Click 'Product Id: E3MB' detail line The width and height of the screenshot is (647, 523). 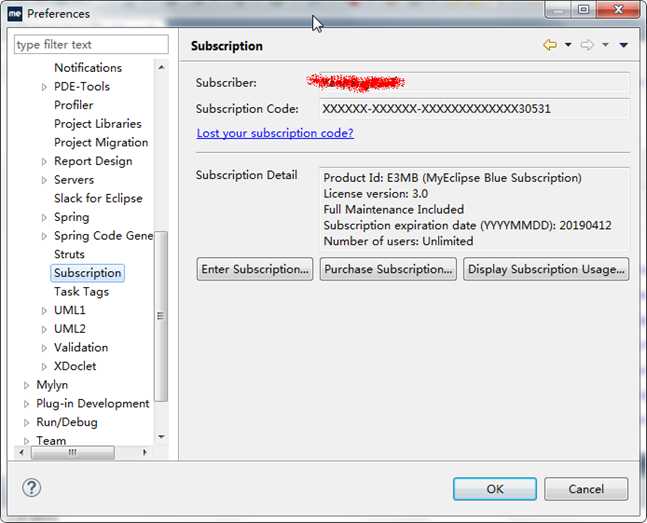pos(452,178)
